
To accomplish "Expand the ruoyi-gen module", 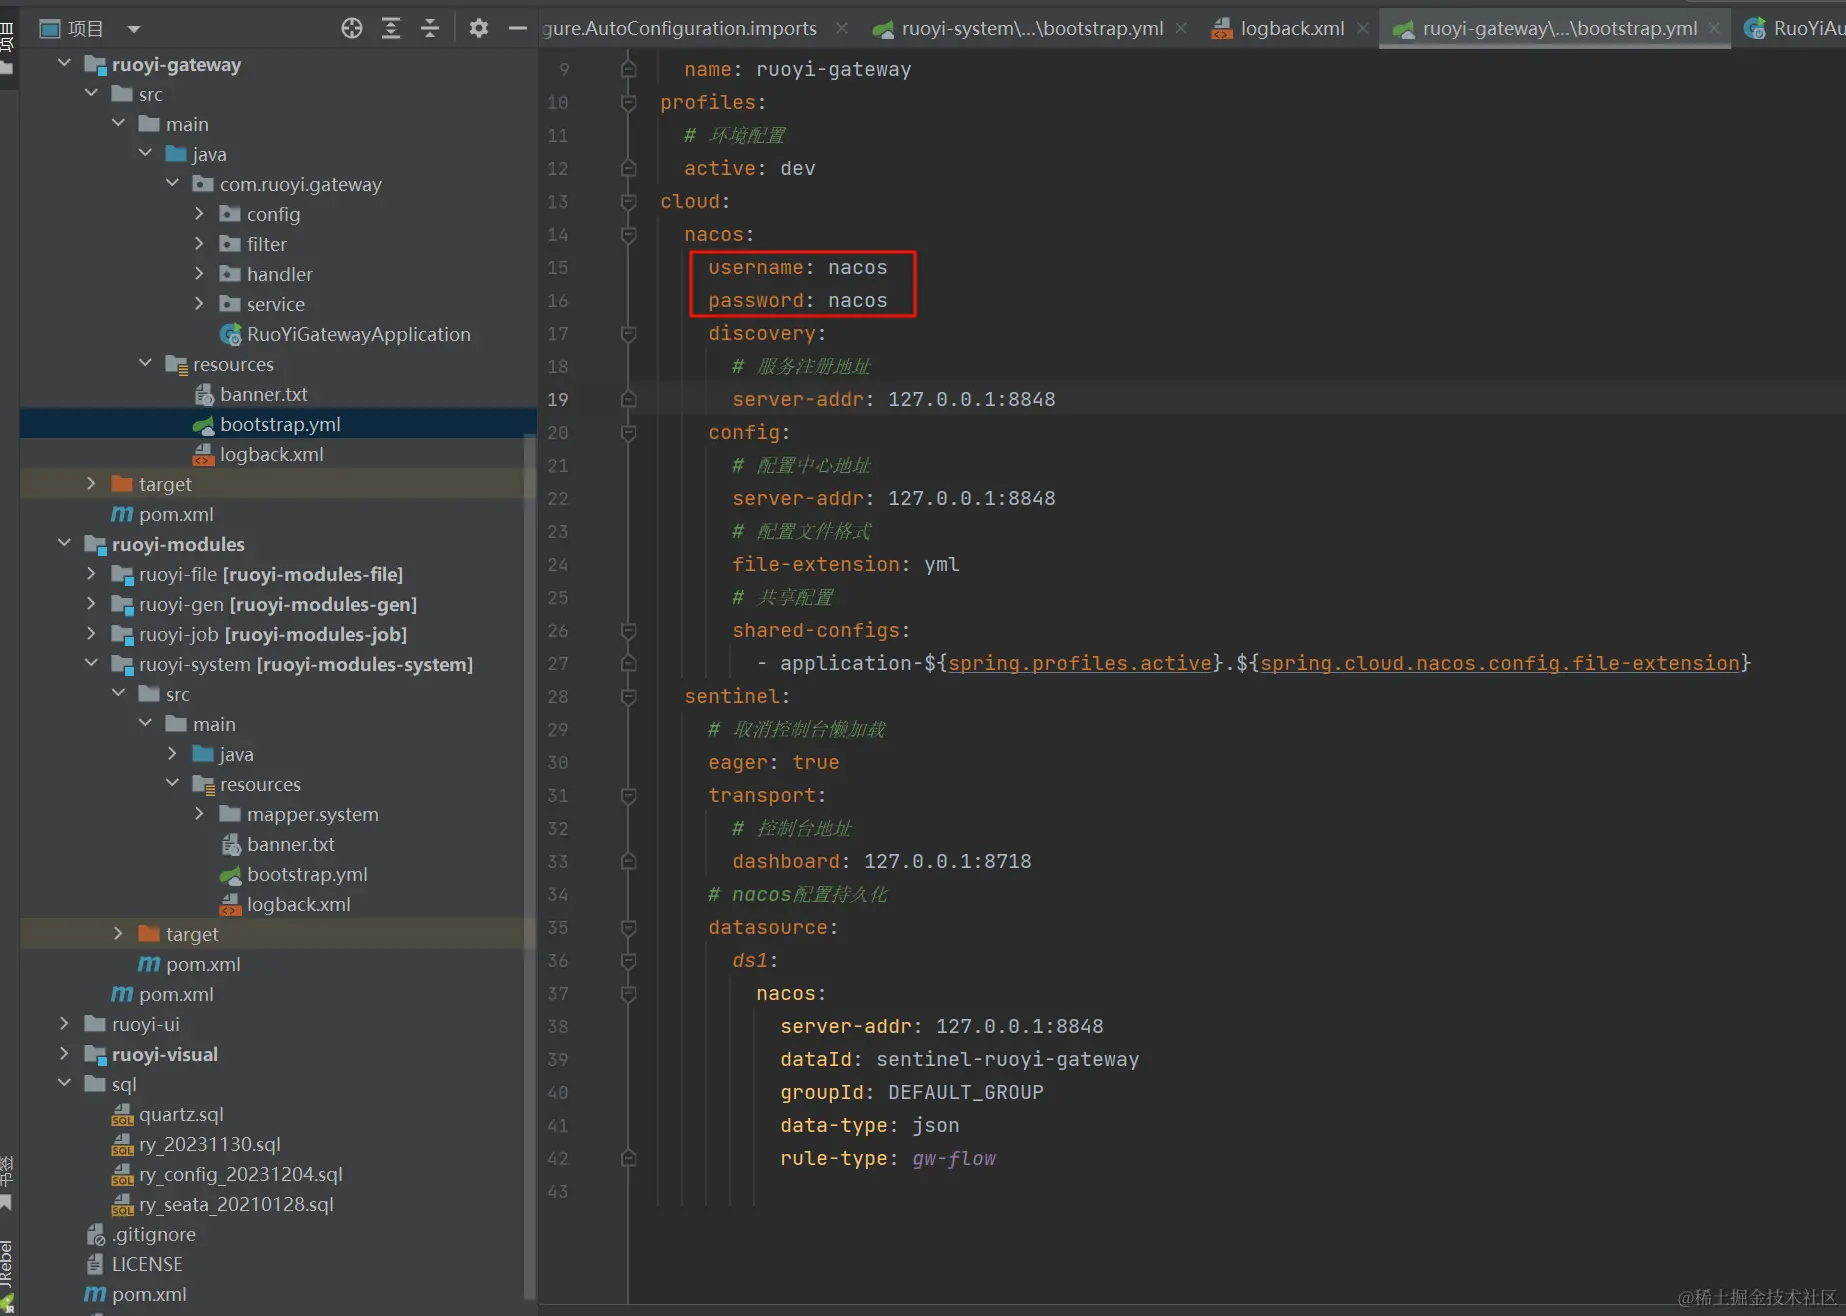I will click(91, 604).
